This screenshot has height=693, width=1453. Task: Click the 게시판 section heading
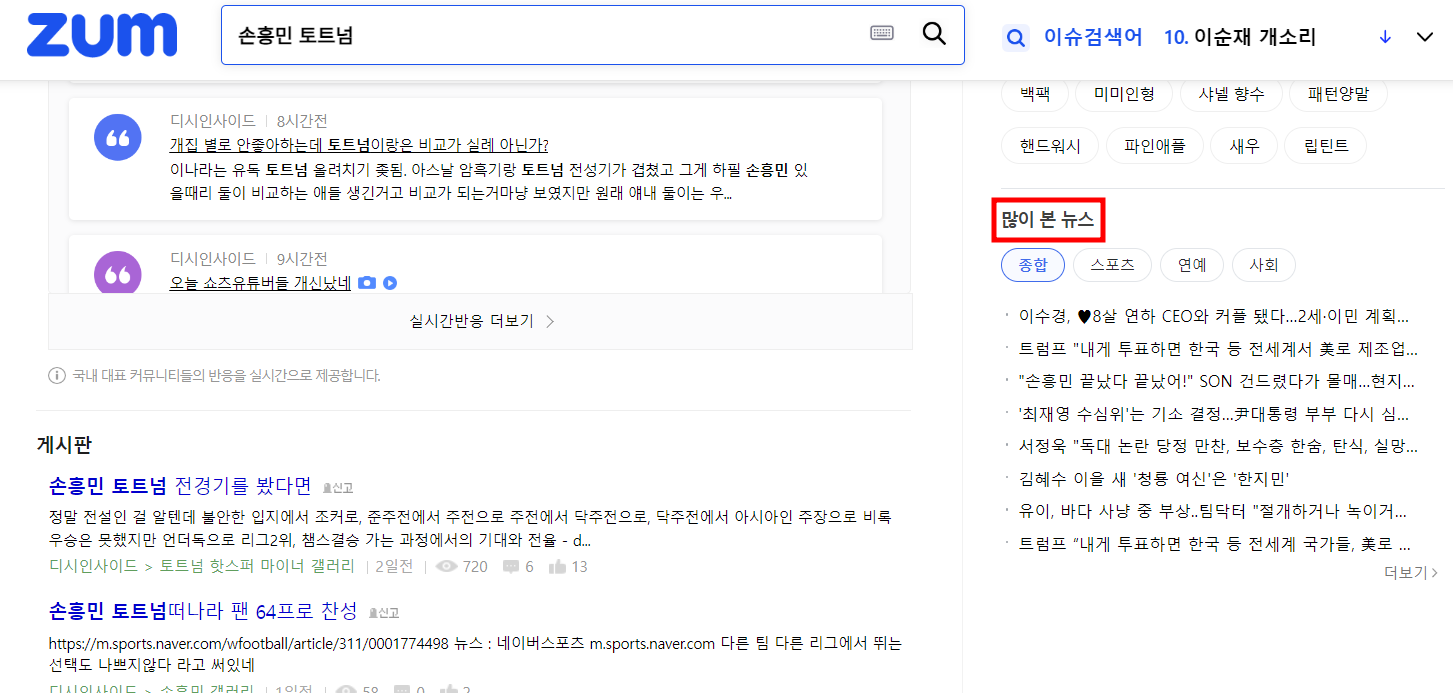tap(64, 444)
